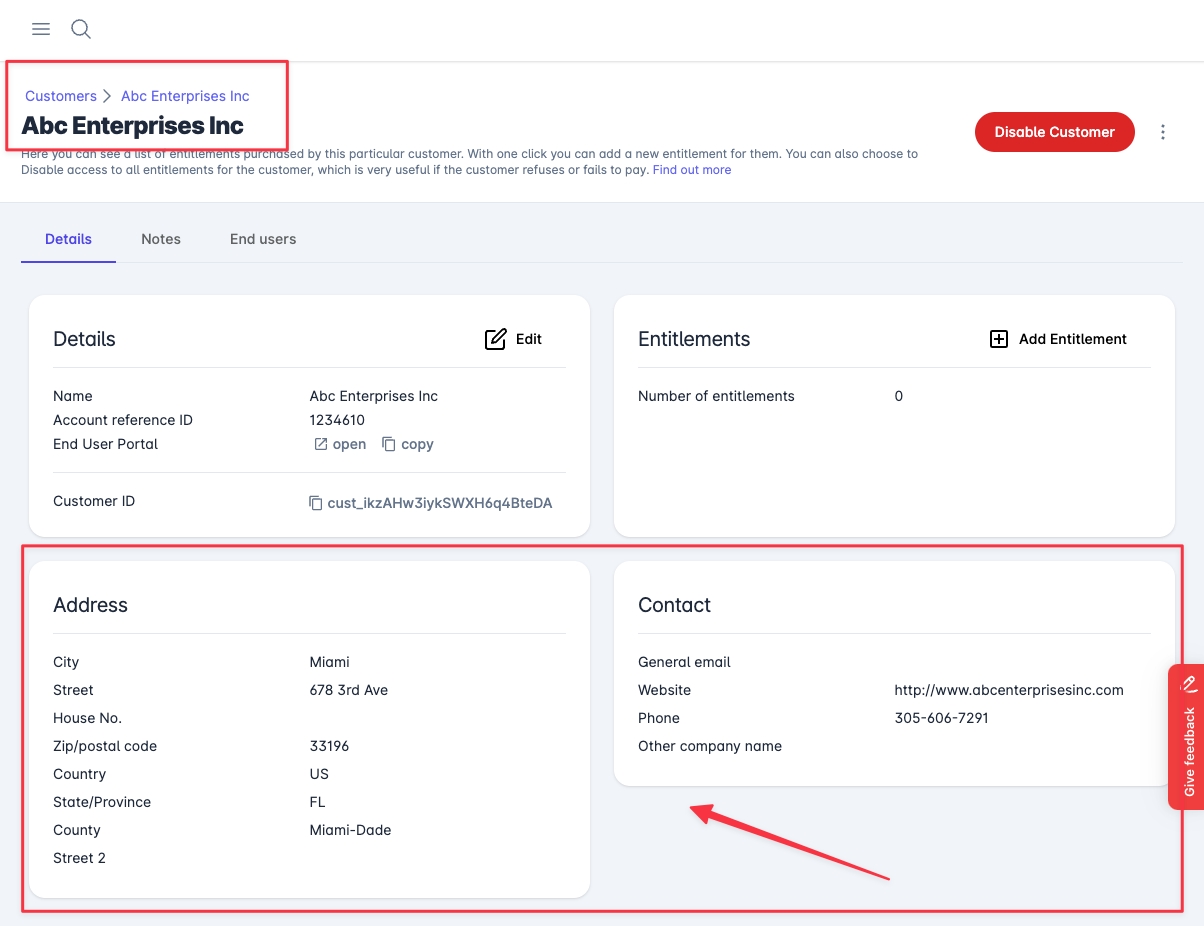1204x926 pixels.
Task: Open the hamburger navigation menu
Action: click(41, 29)
